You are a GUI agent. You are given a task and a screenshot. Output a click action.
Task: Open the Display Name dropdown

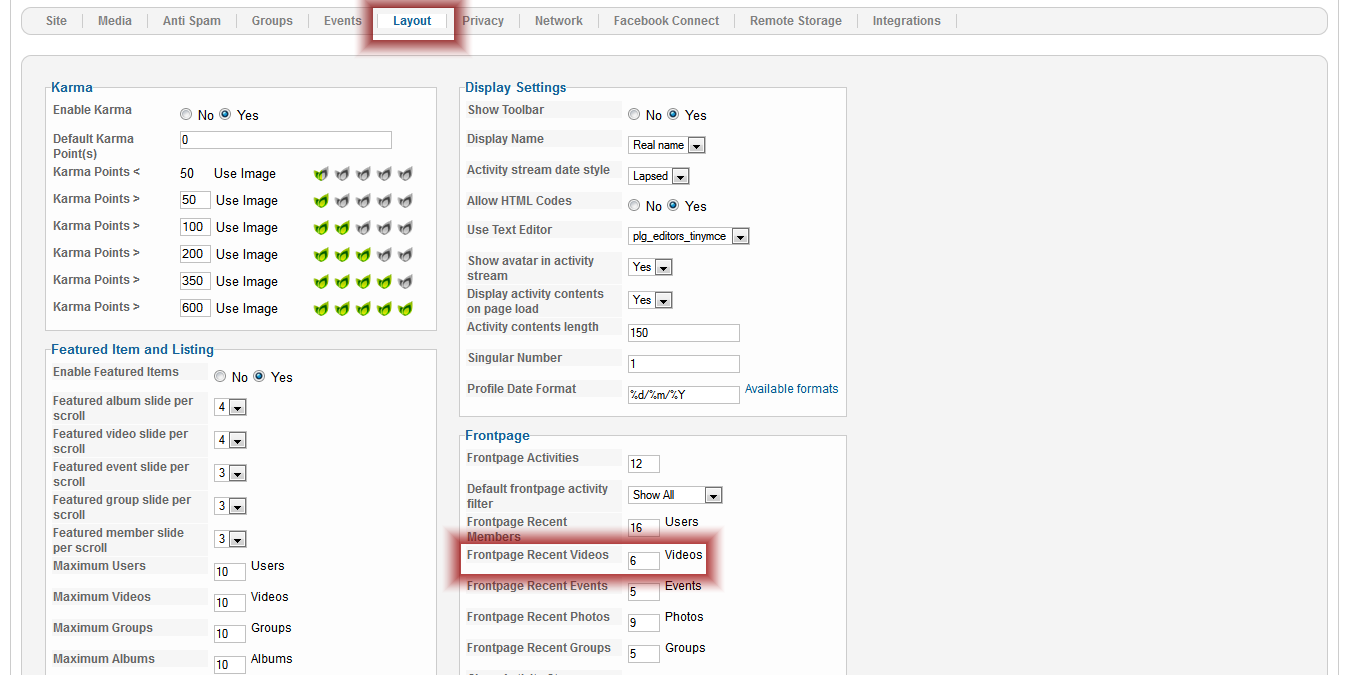click(x=668, y=145)
